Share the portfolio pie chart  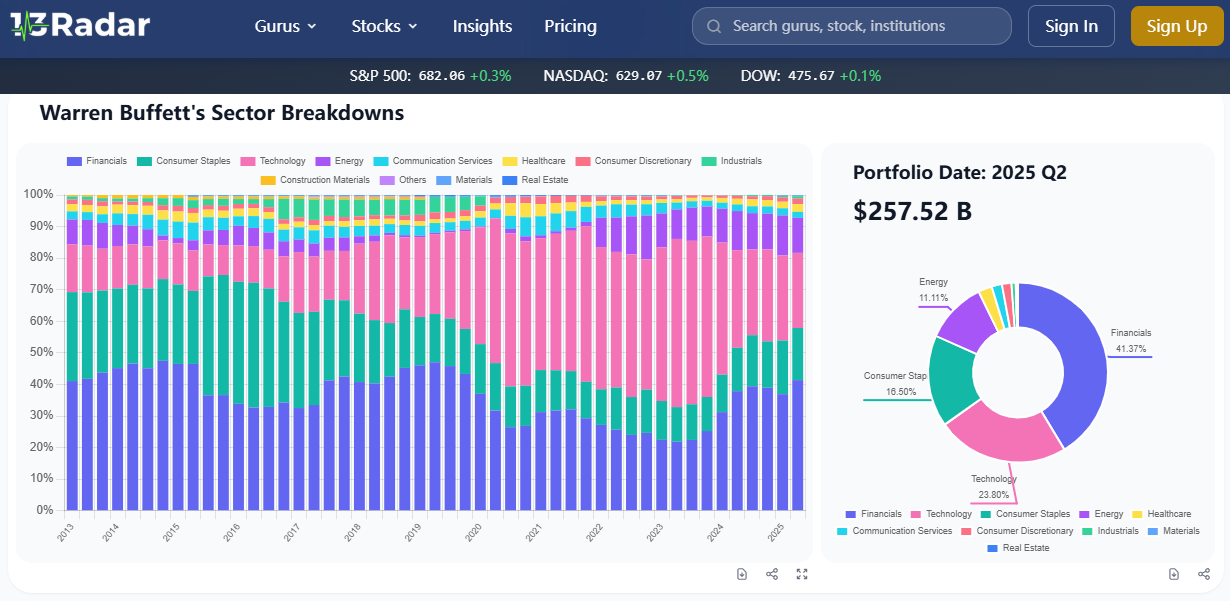click(1204, 574)
